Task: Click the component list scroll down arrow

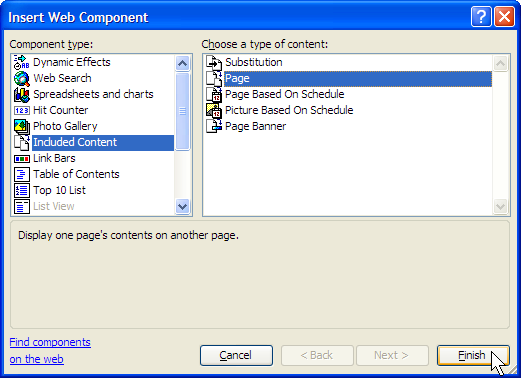Action: tap(182, 206)
